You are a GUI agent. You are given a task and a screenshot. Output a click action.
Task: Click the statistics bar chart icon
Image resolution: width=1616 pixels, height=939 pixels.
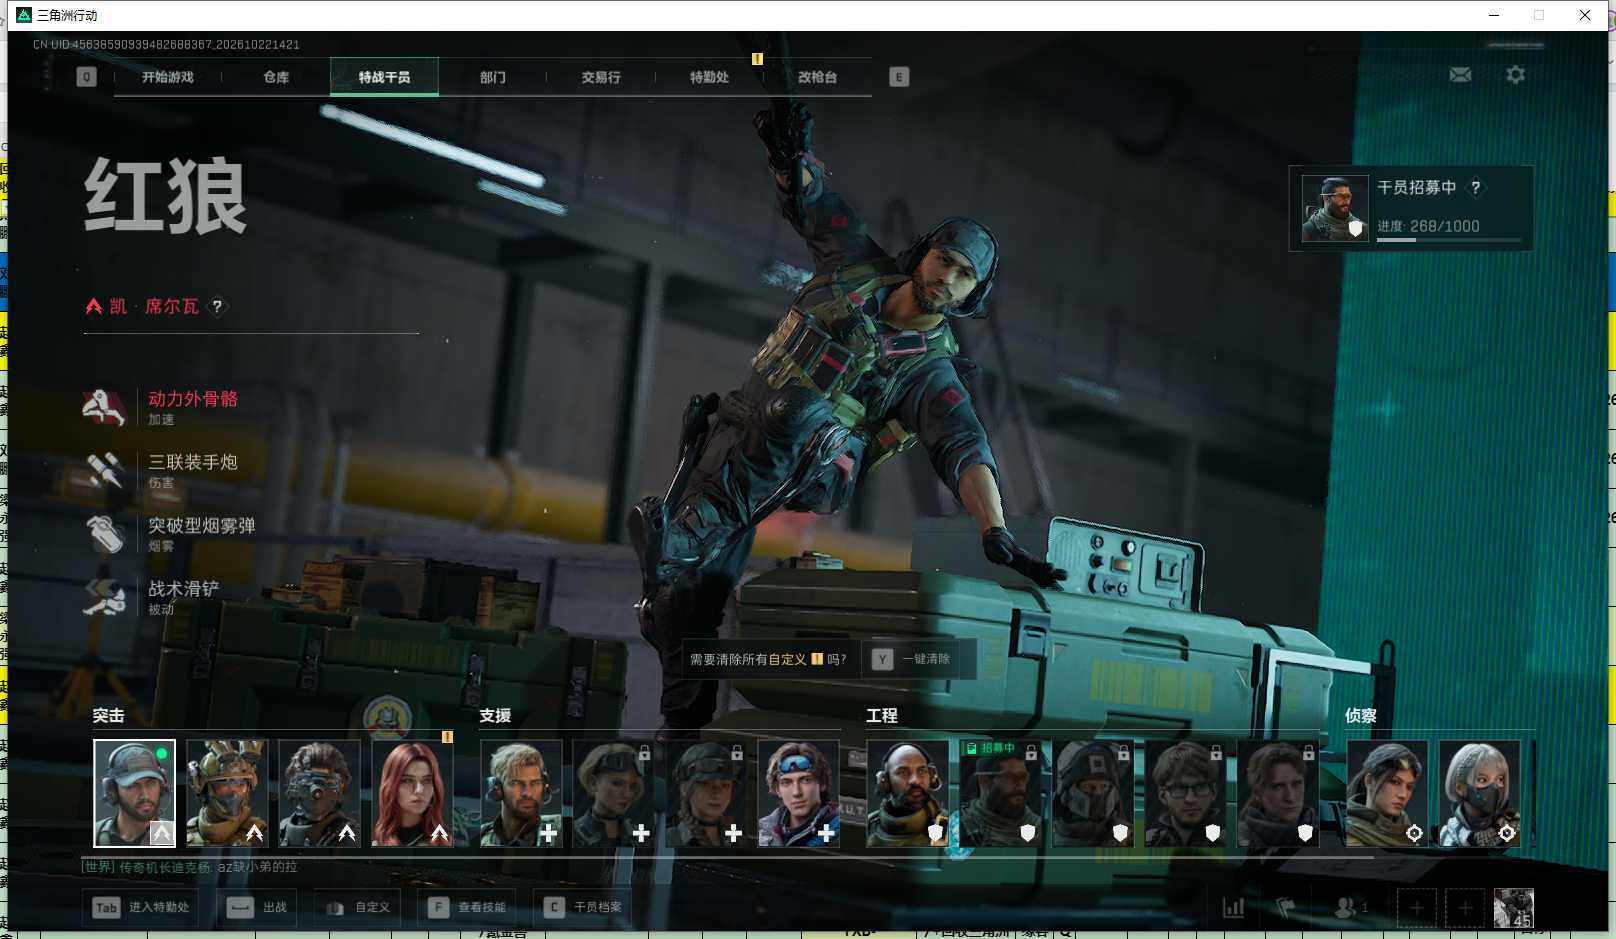coord(1234,907)
